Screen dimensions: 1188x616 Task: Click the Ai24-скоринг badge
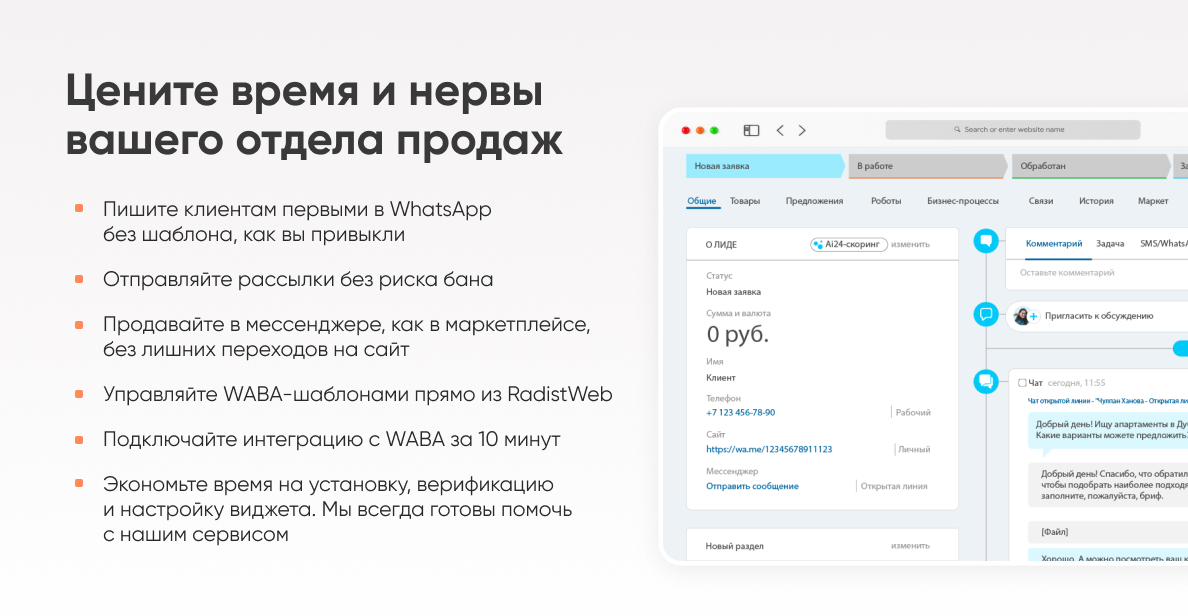tap(849, 245)
